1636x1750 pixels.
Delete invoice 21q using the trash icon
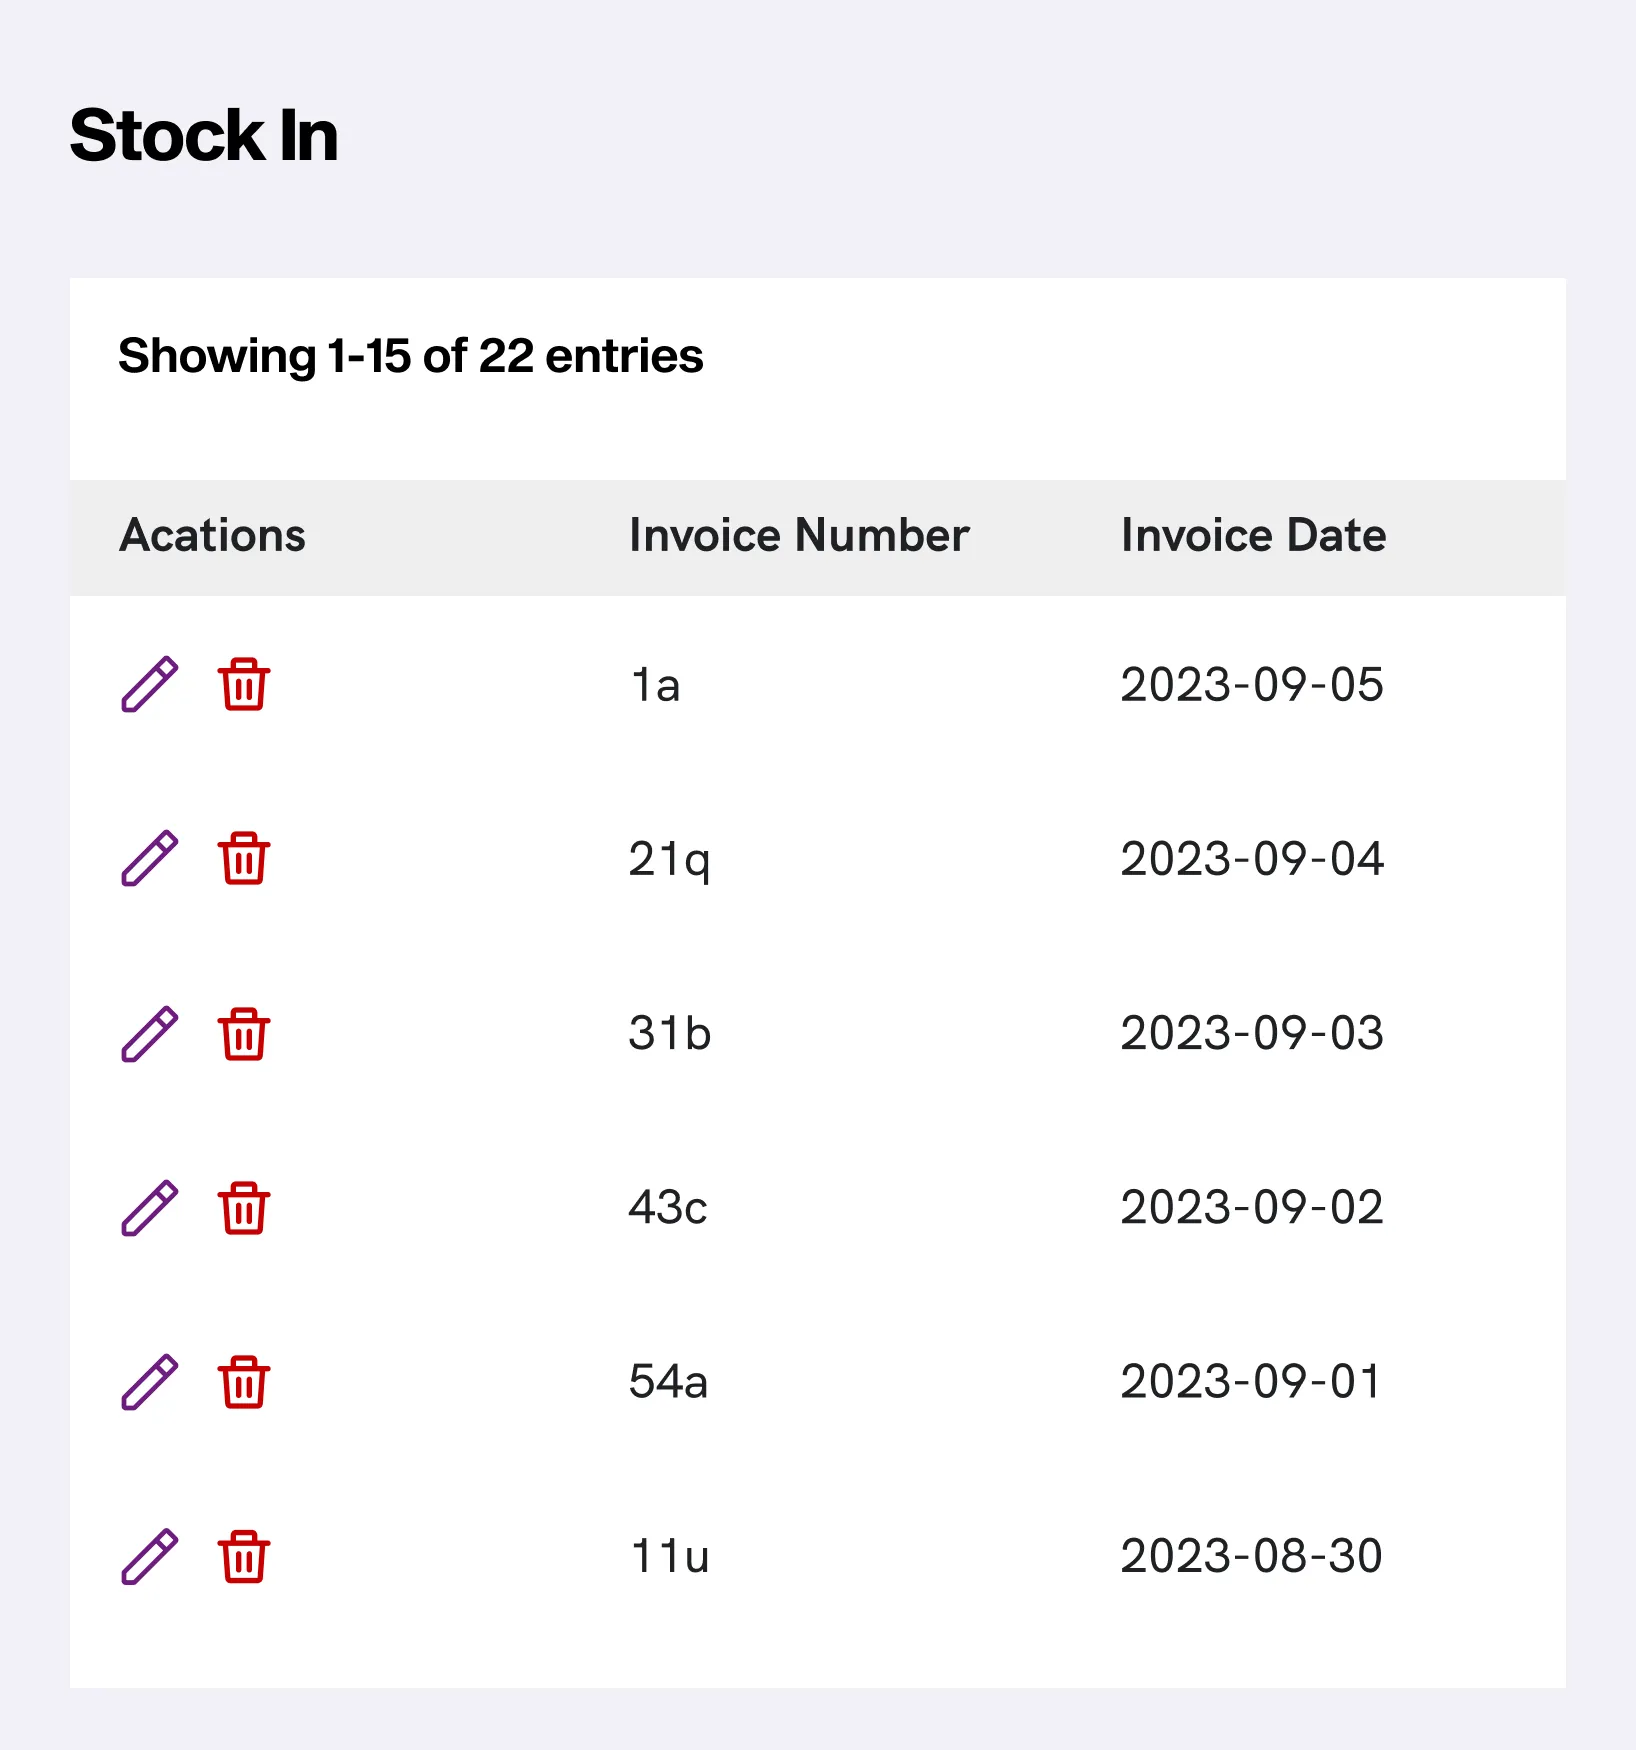(x=244, y=859)
